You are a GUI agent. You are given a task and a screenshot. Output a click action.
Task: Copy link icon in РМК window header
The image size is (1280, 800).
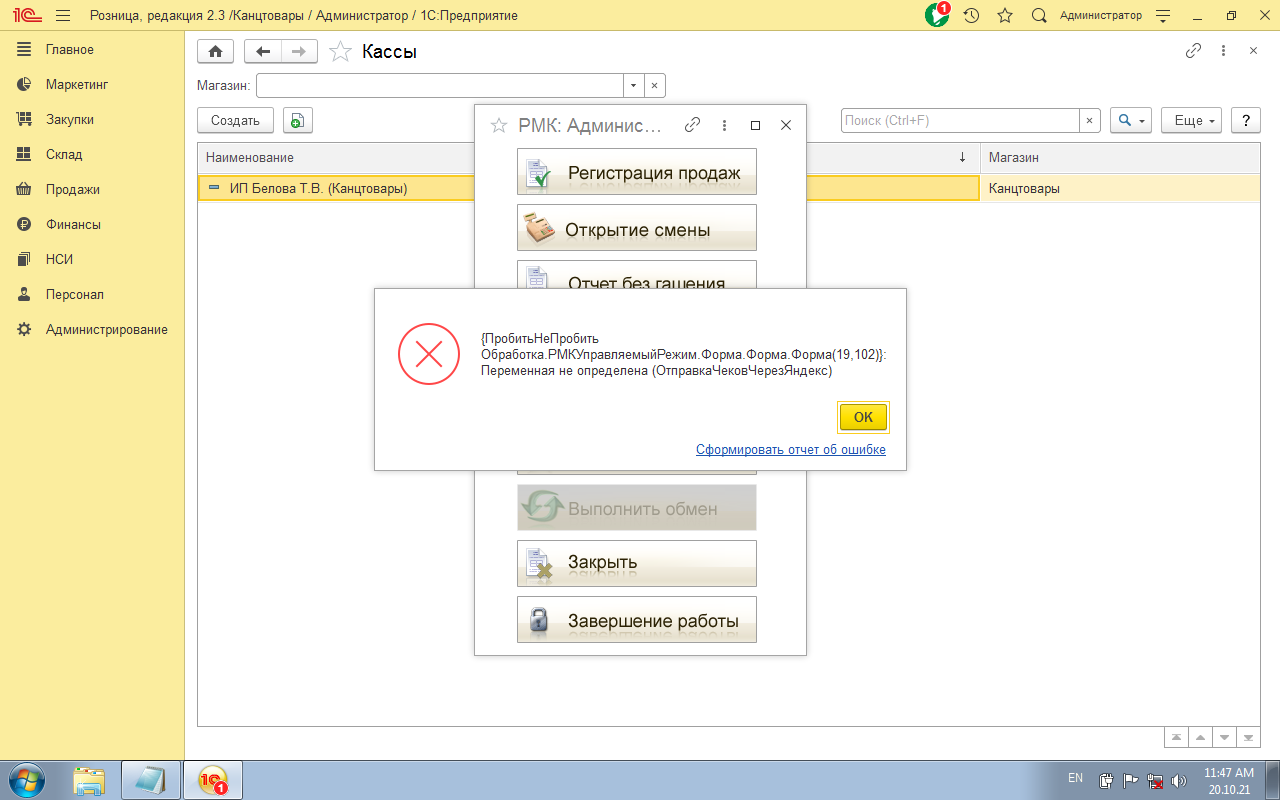(692, 125)
